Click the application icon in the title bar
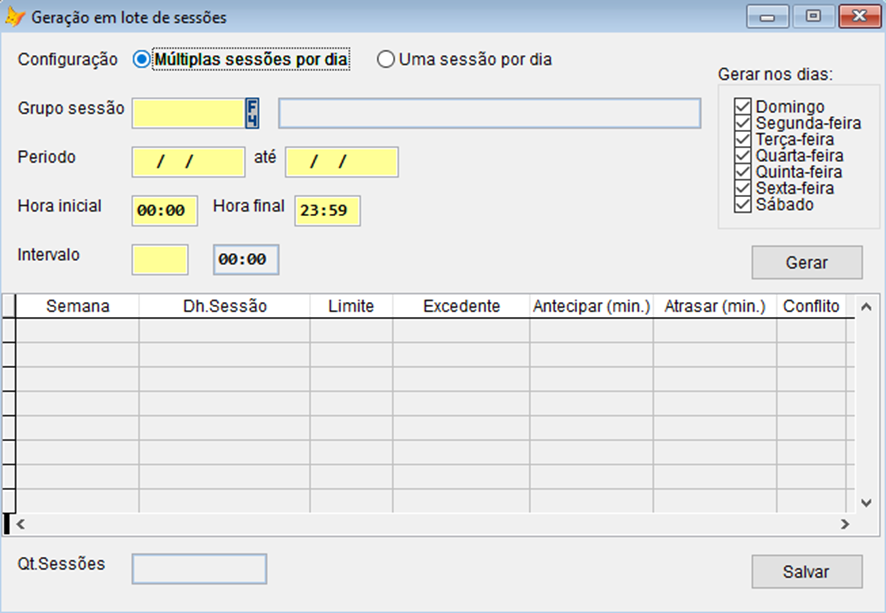The height and width of the screenshot is (613, 886). pos(16,17)
